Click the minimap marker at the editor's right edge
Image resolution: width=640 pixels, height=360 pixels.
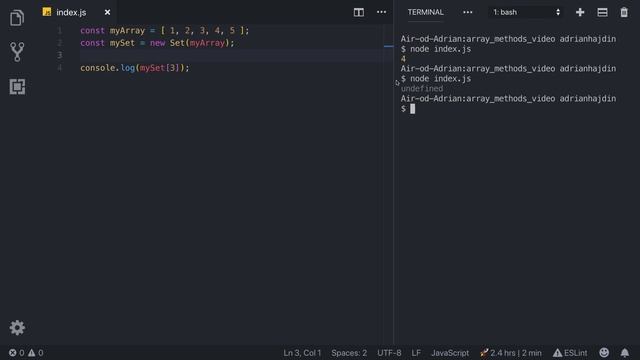point(389,46)
